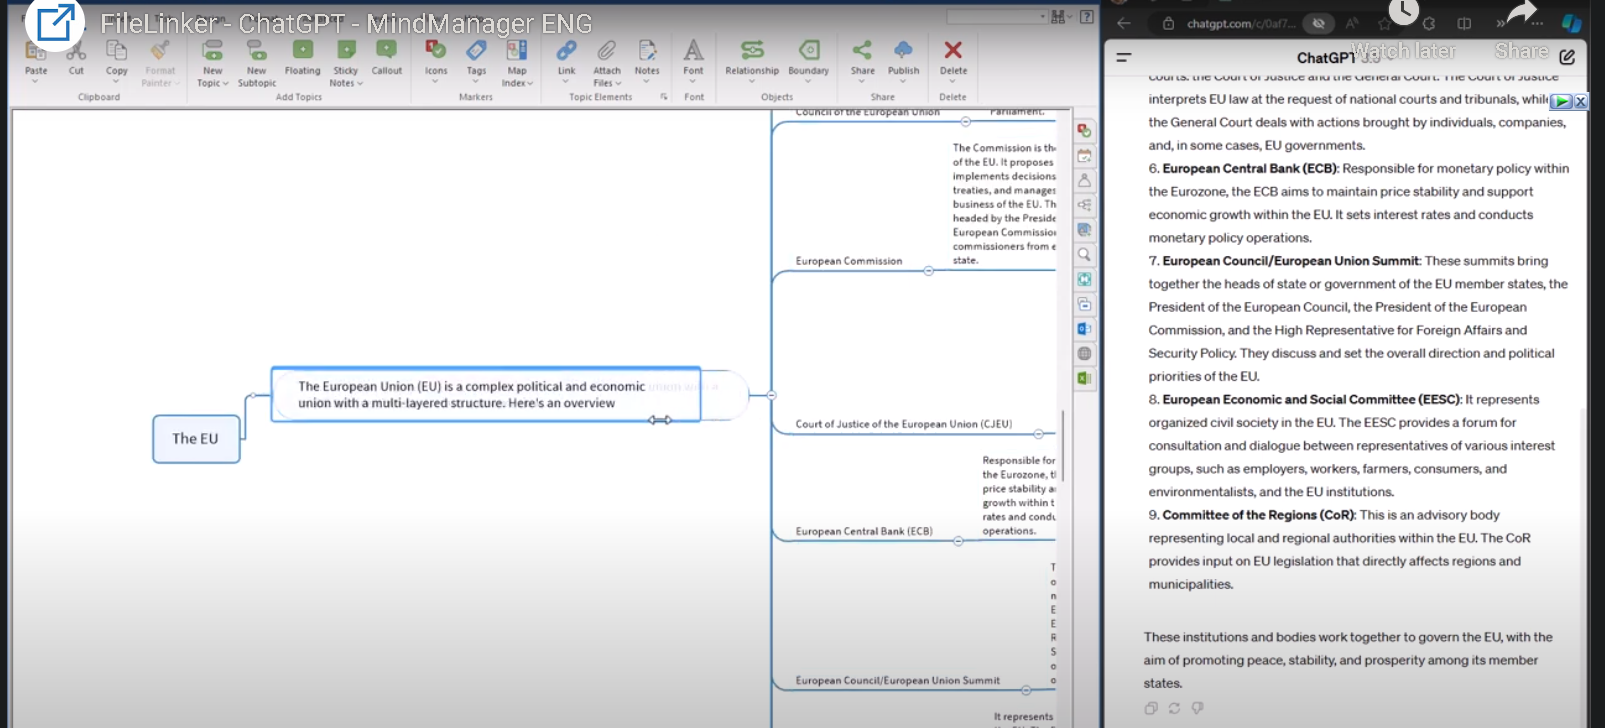Click the Paste icon in Clipboard group
Image resolution: width=1605 pixels, height=728 pixels.
point(36,52)
